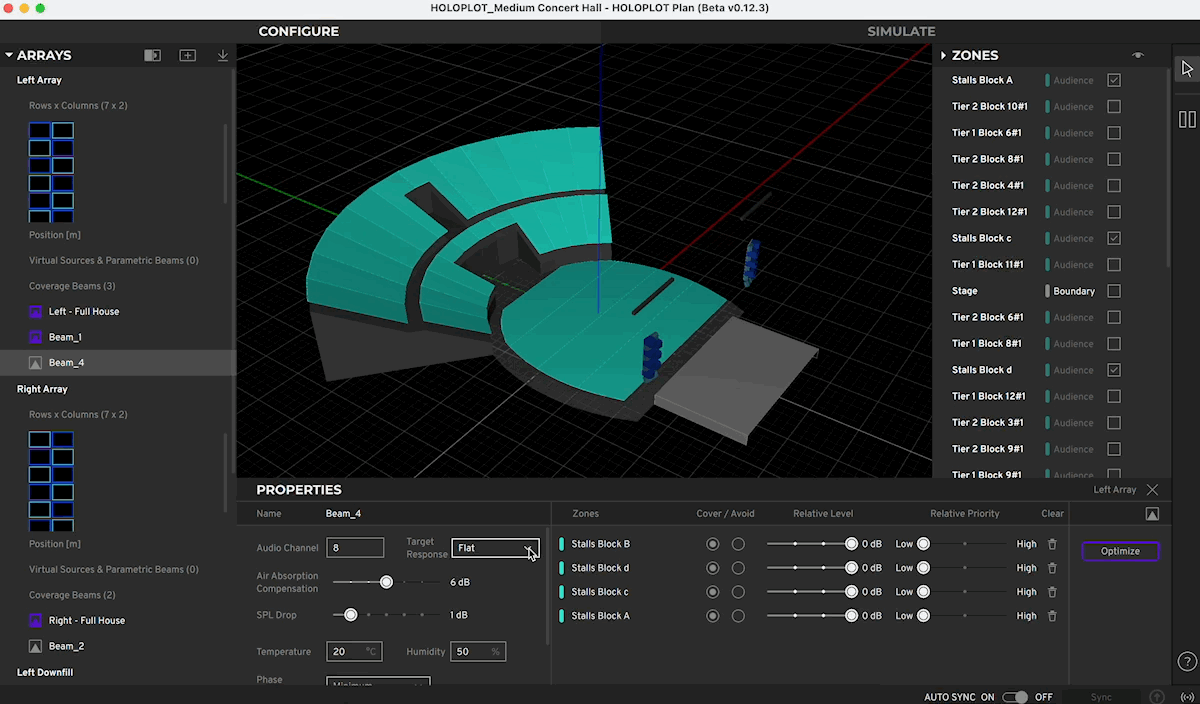Screen dimensions: 1200x704
Task: Click the Temperature input field
Action: tap(355, 652)
